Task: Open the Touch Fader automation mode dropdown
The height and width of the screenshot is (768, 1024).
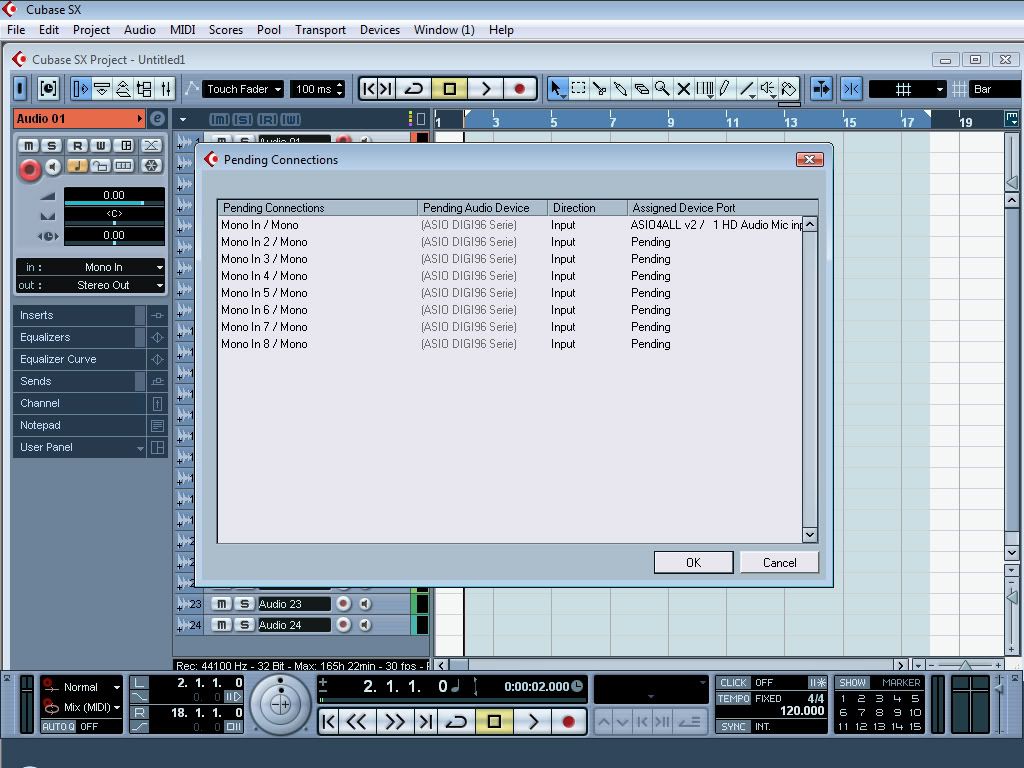Action: tap(243, 89)
